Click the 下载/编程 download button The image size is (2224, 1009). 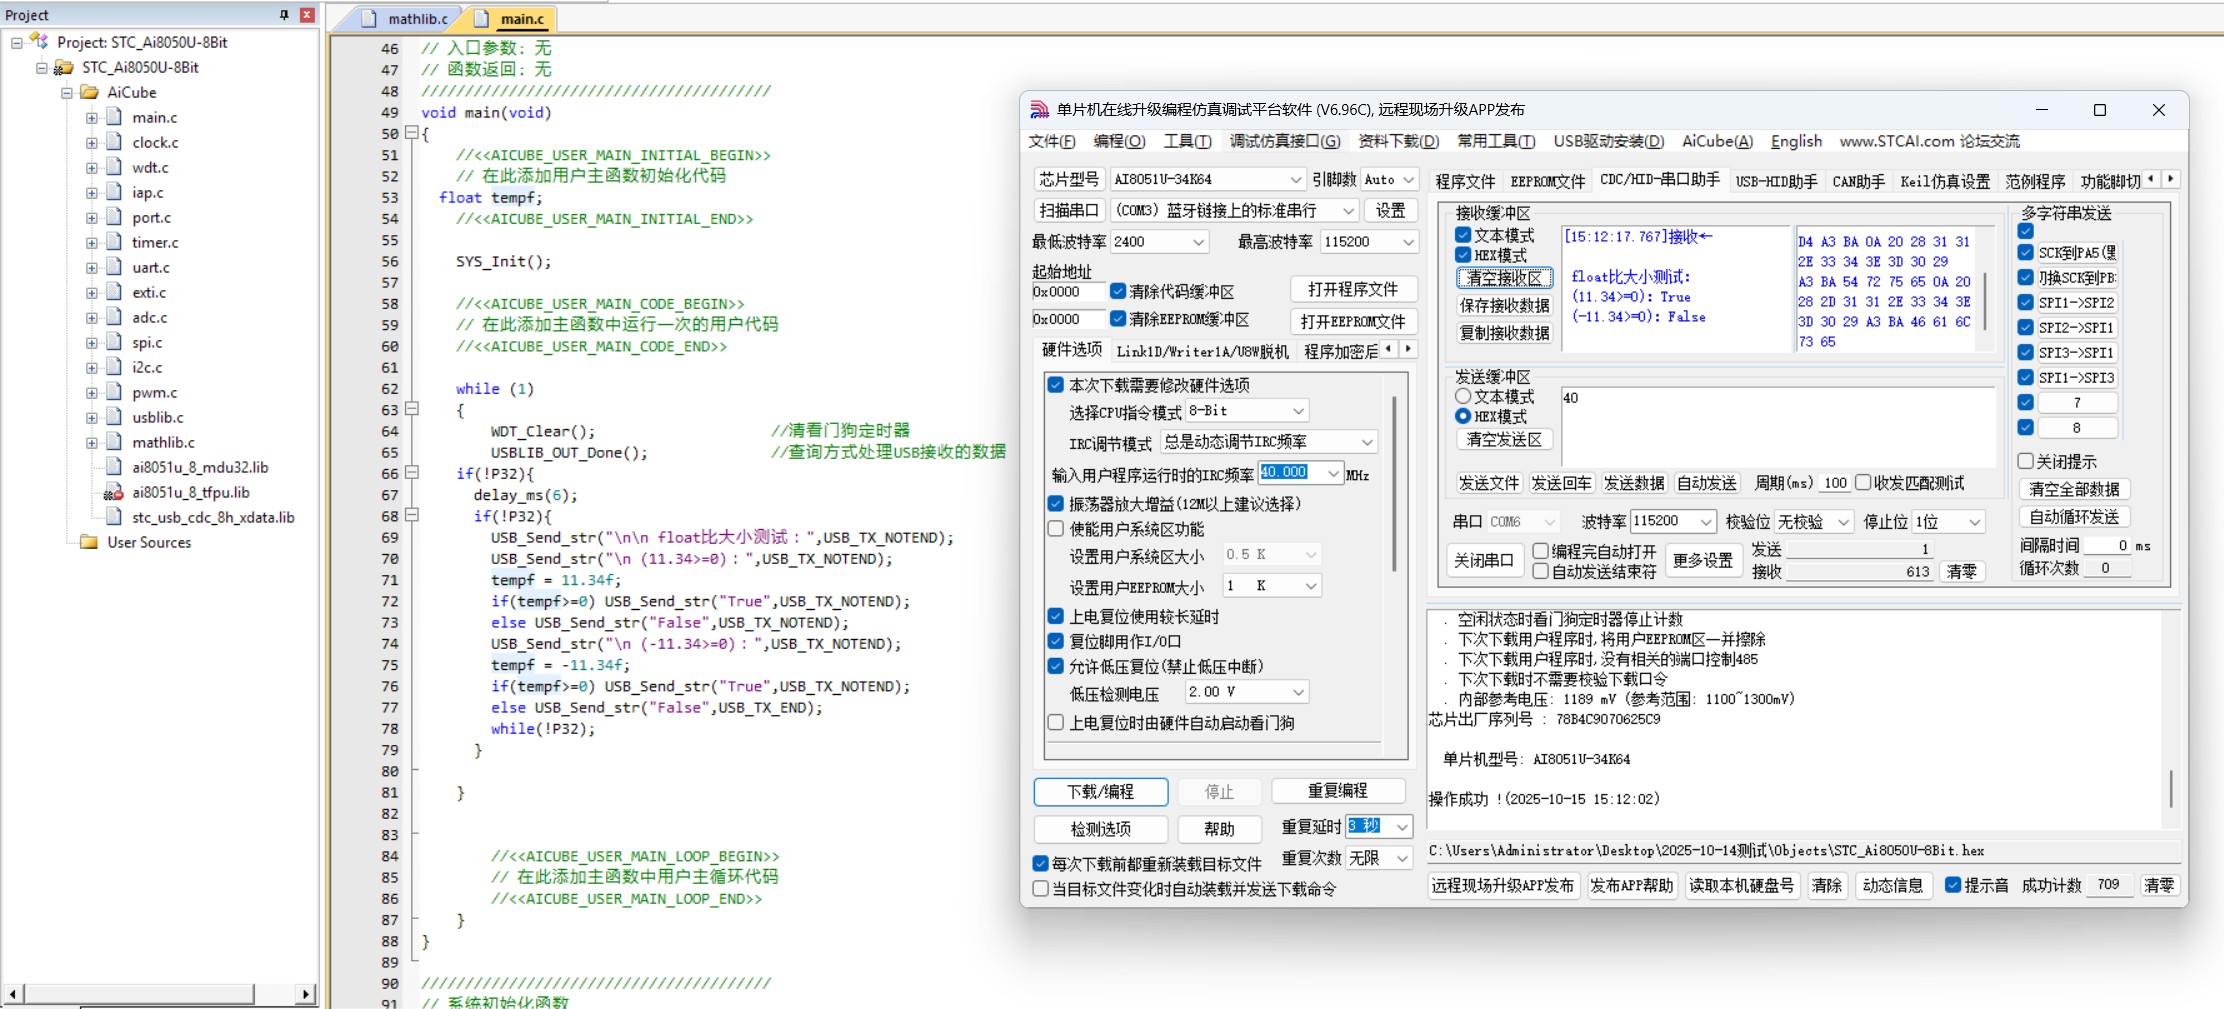pos(1100,791)
